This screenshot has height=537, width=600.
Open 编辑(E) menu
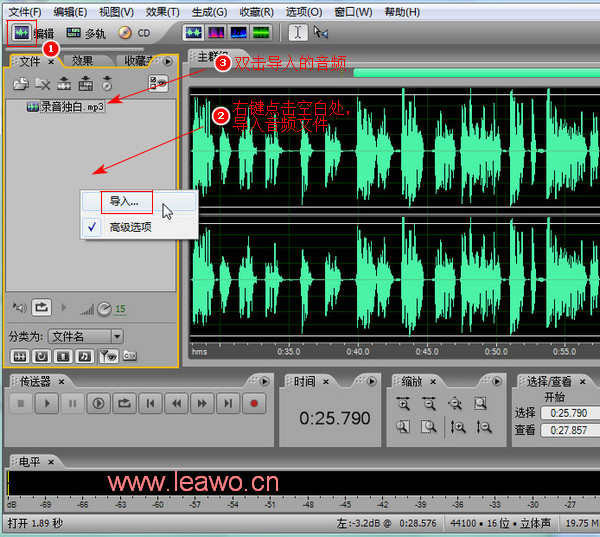pos(70,12)
